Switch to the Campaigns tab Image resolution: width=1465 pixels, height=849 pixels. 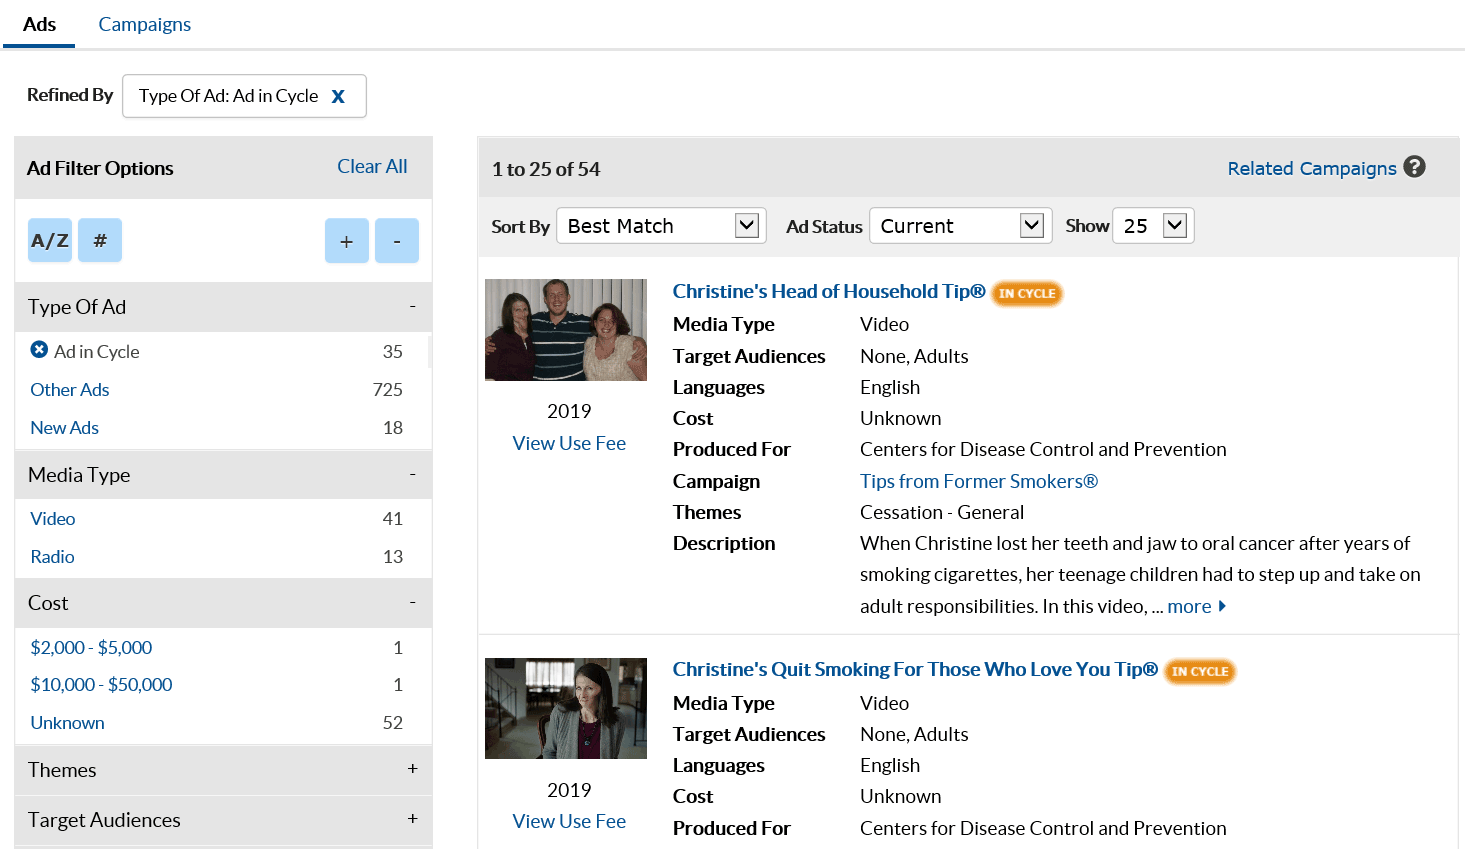tap(144, 24)
